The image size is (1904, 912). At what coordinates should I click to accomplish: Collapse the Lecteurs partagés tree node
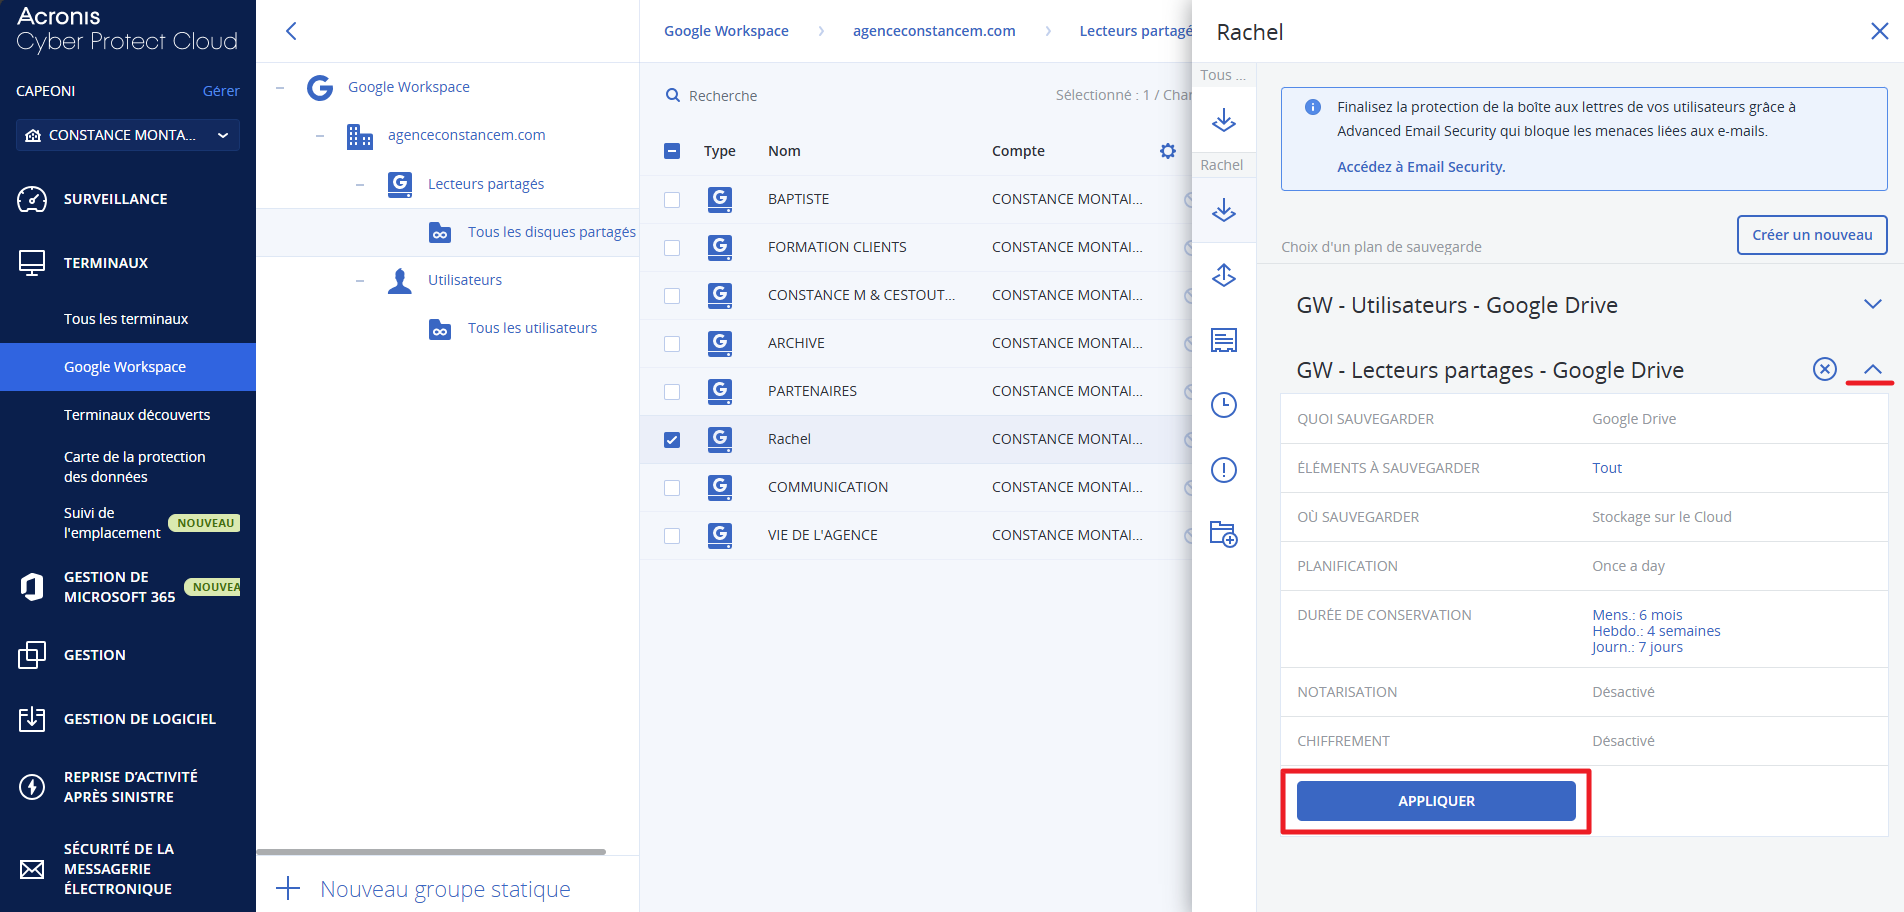click(x=360, y=185)
